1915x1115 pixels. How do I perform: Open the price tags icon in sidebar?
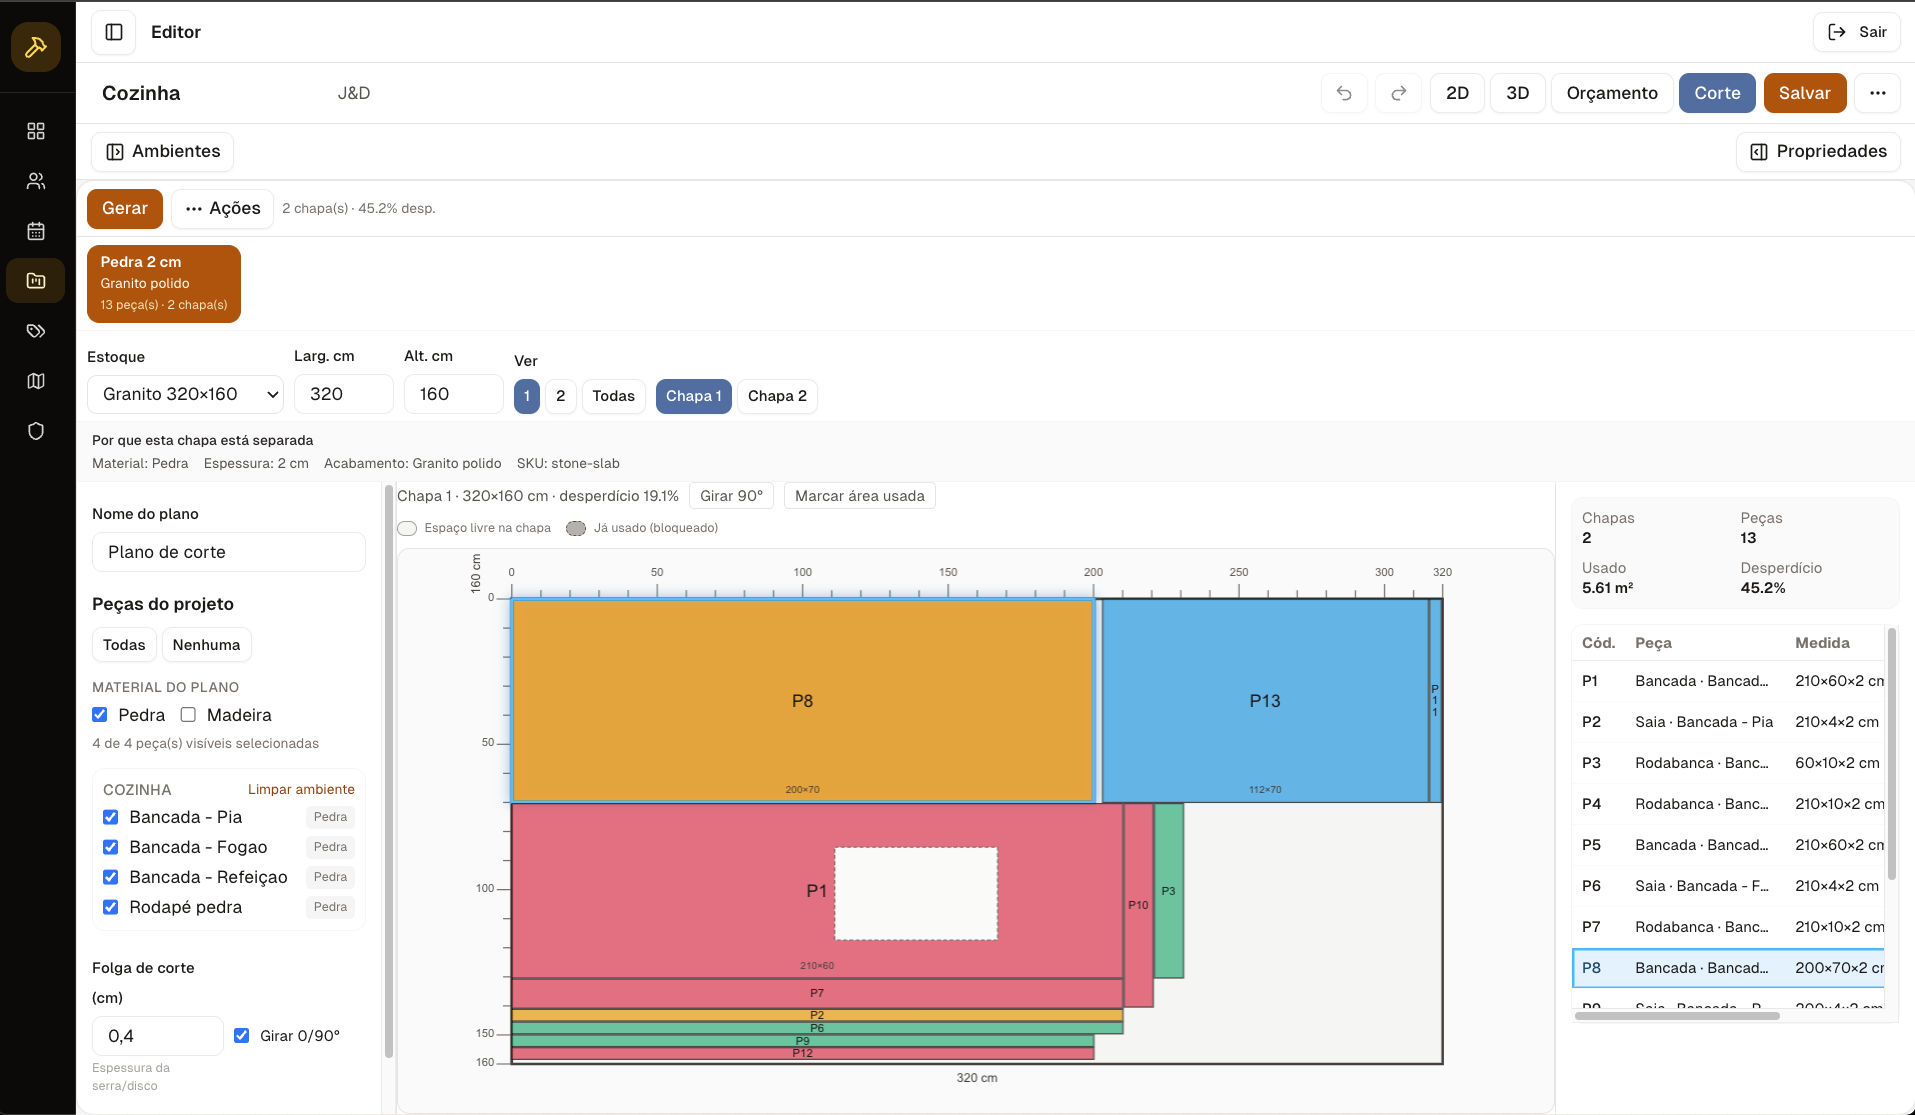36,331
